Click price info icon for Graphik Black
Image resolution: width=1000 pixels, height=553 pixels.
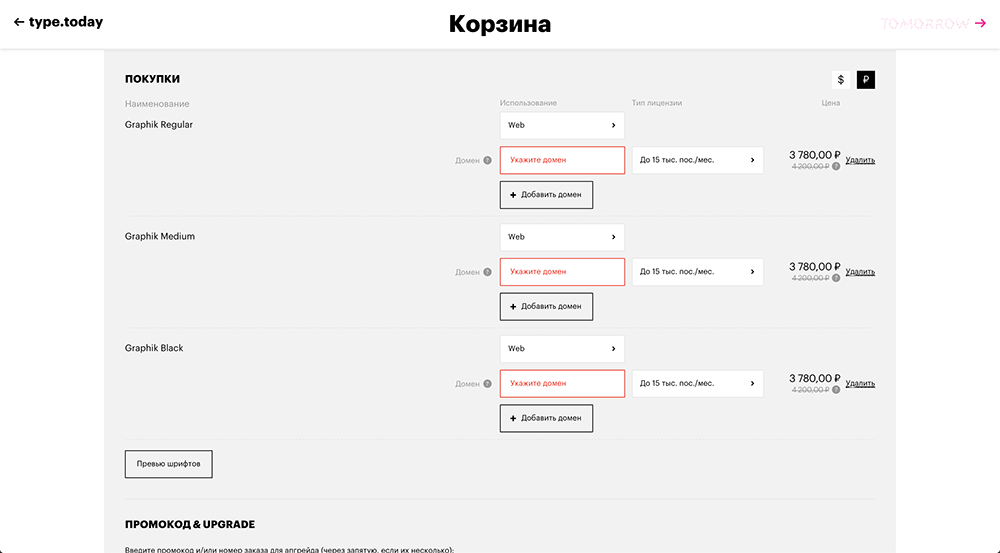[836, 390]
